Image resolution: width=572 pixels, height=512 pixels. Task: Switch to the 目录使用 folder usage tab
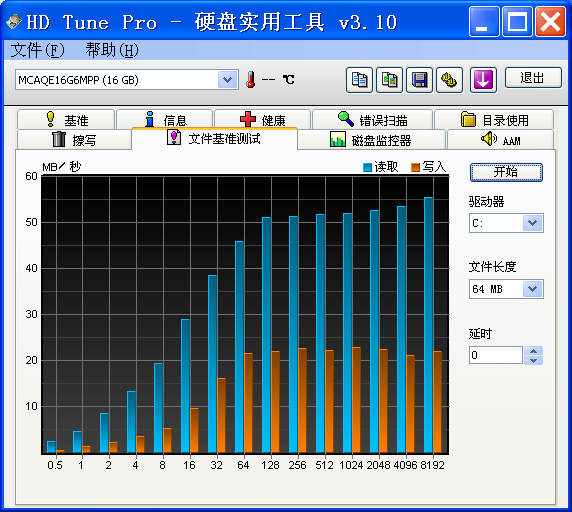click(x=494, y=119)
